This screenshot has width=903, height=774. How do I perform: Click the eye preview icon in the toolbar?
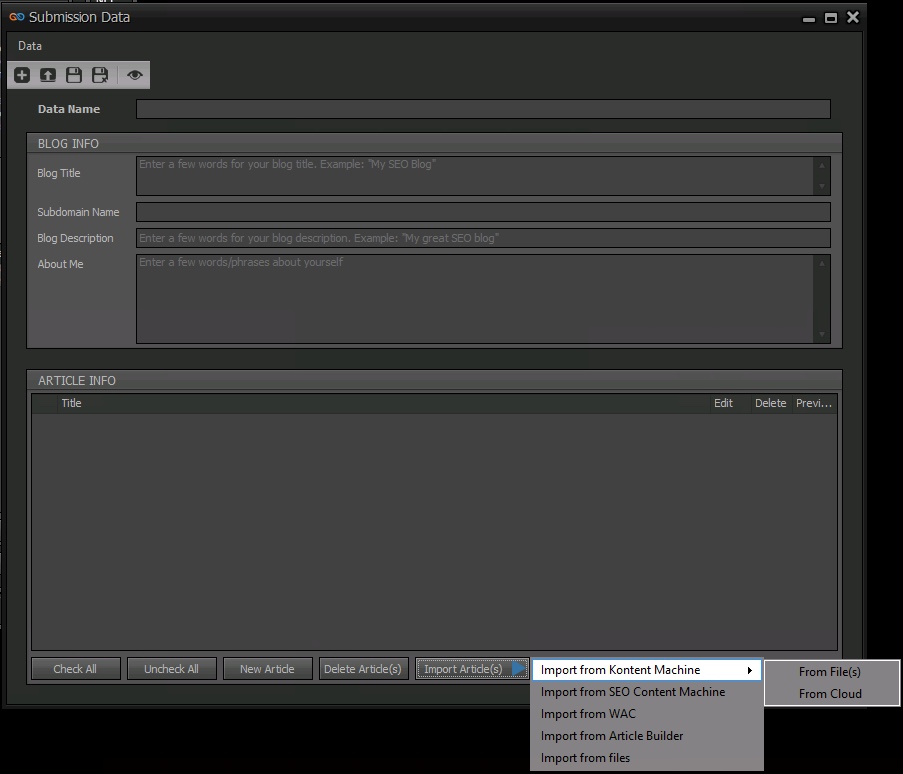(x=135, y=75)
